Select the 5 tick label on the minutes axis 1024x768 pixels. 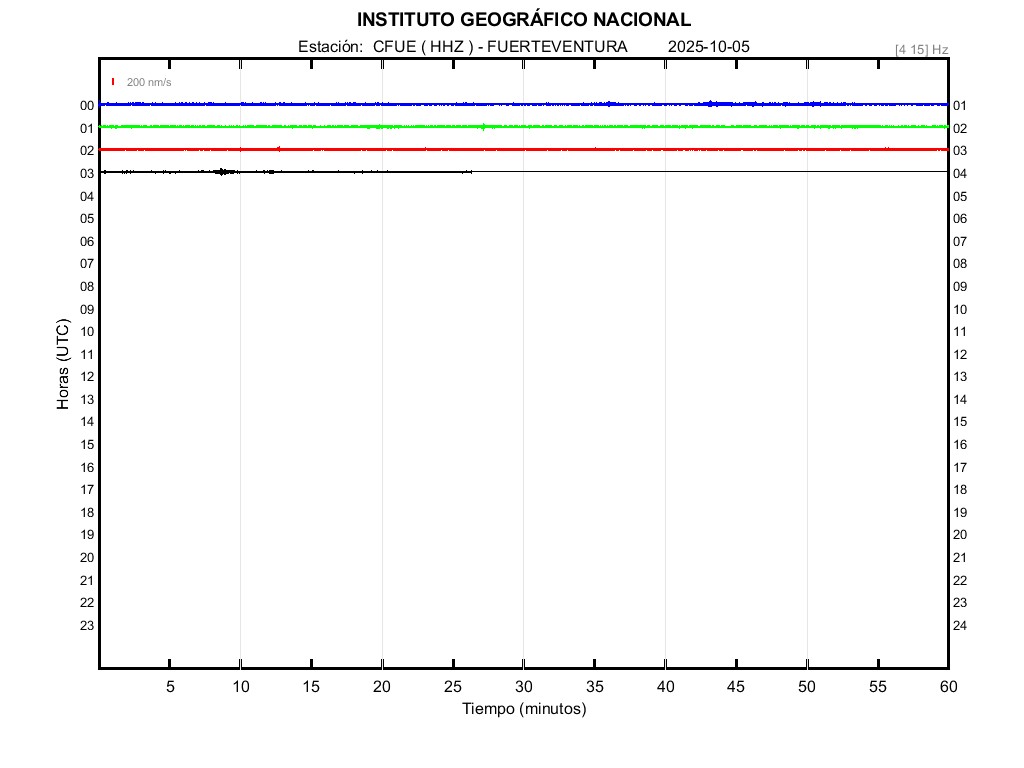click(170, 687)
